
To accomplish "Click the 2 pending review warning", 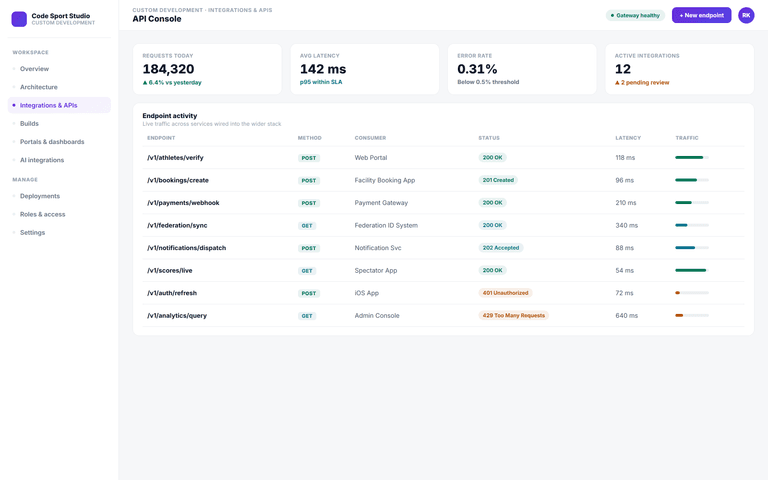I will pos(642,82).
